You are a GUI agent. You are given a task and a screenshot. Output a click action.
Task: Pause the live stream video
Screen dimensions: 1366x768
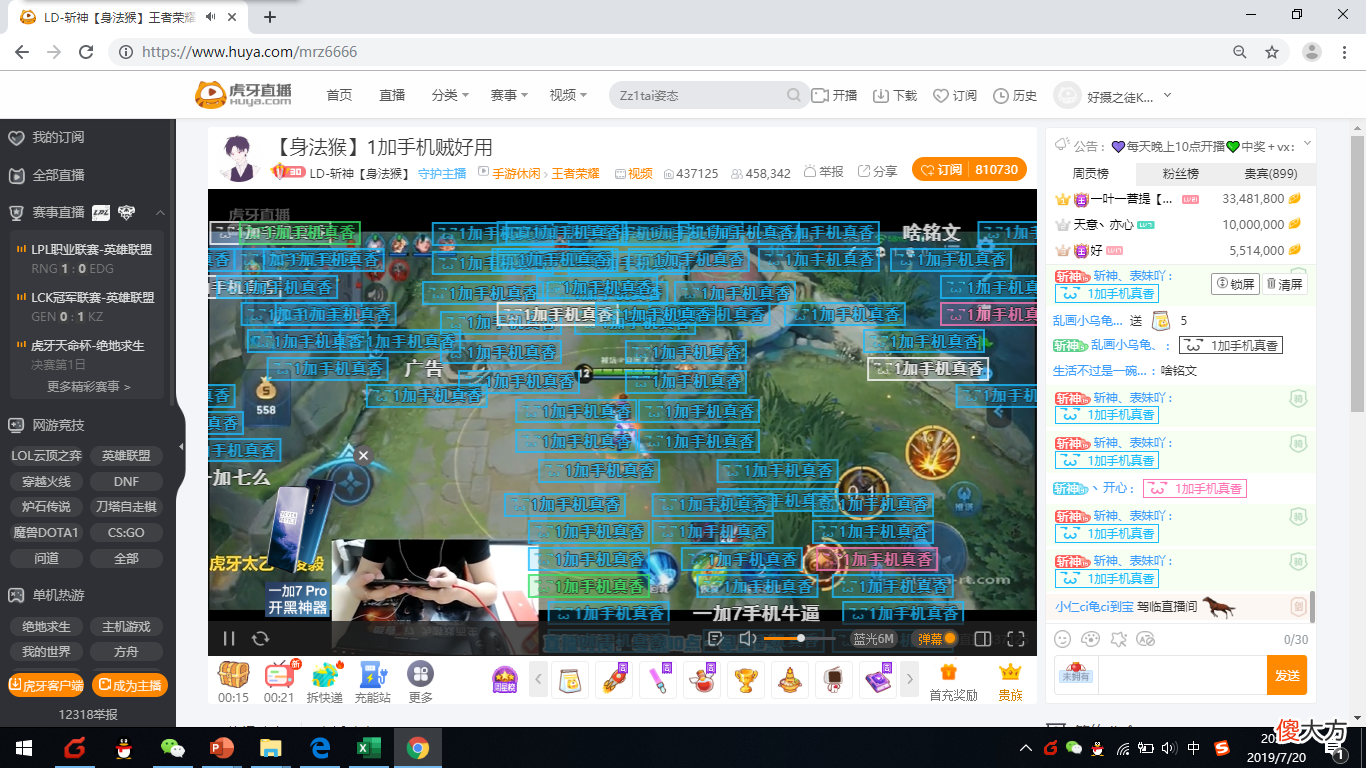(229, 638)
